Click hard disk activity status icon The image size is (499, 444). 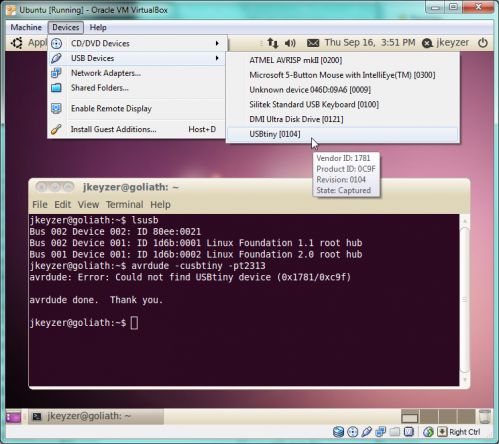[338, 432]
